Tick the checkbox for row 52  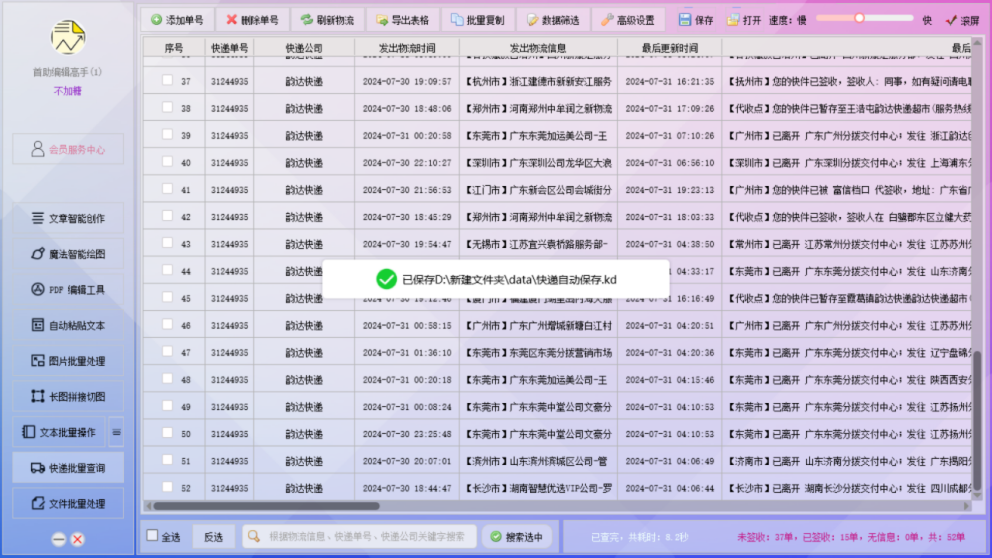pos(167,487)
